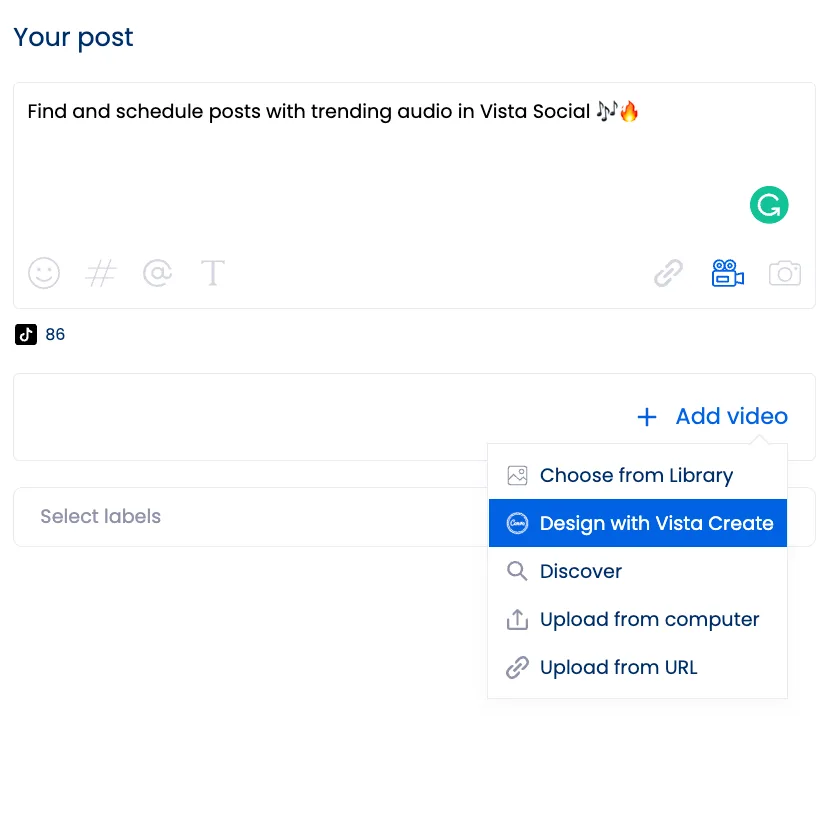Click the plus icon beside Add video
The width and height of the screenshot is (832, 818).
[x=647, y=417]
